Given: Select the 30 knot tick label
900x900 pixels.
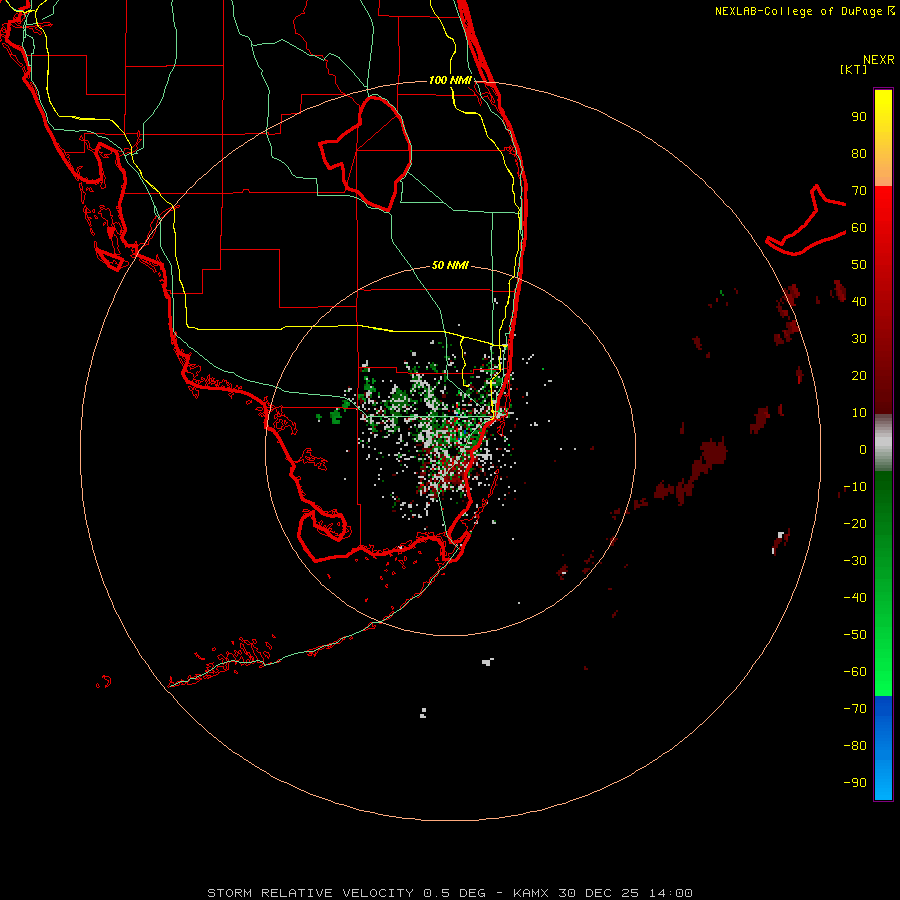Looking at the screenshot, I should 859,339.
